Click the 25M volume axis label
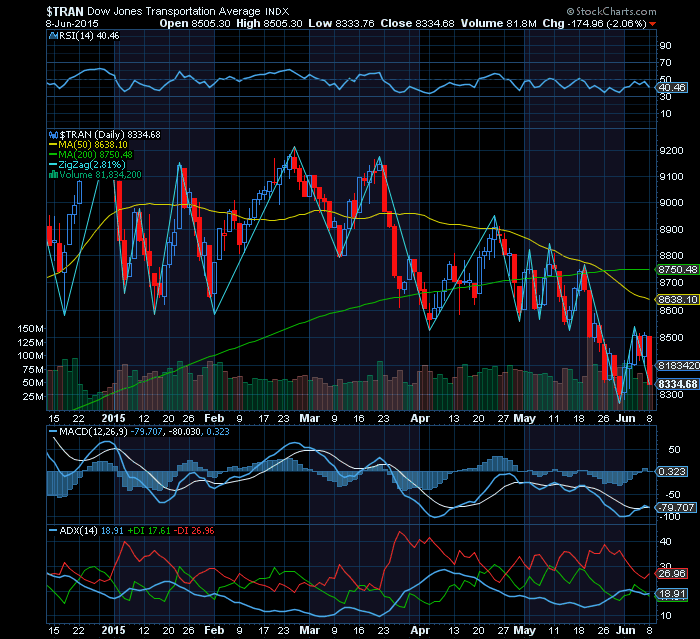Image resolution: width=700 pixels, height=639 pixels. tap(33, 397)
